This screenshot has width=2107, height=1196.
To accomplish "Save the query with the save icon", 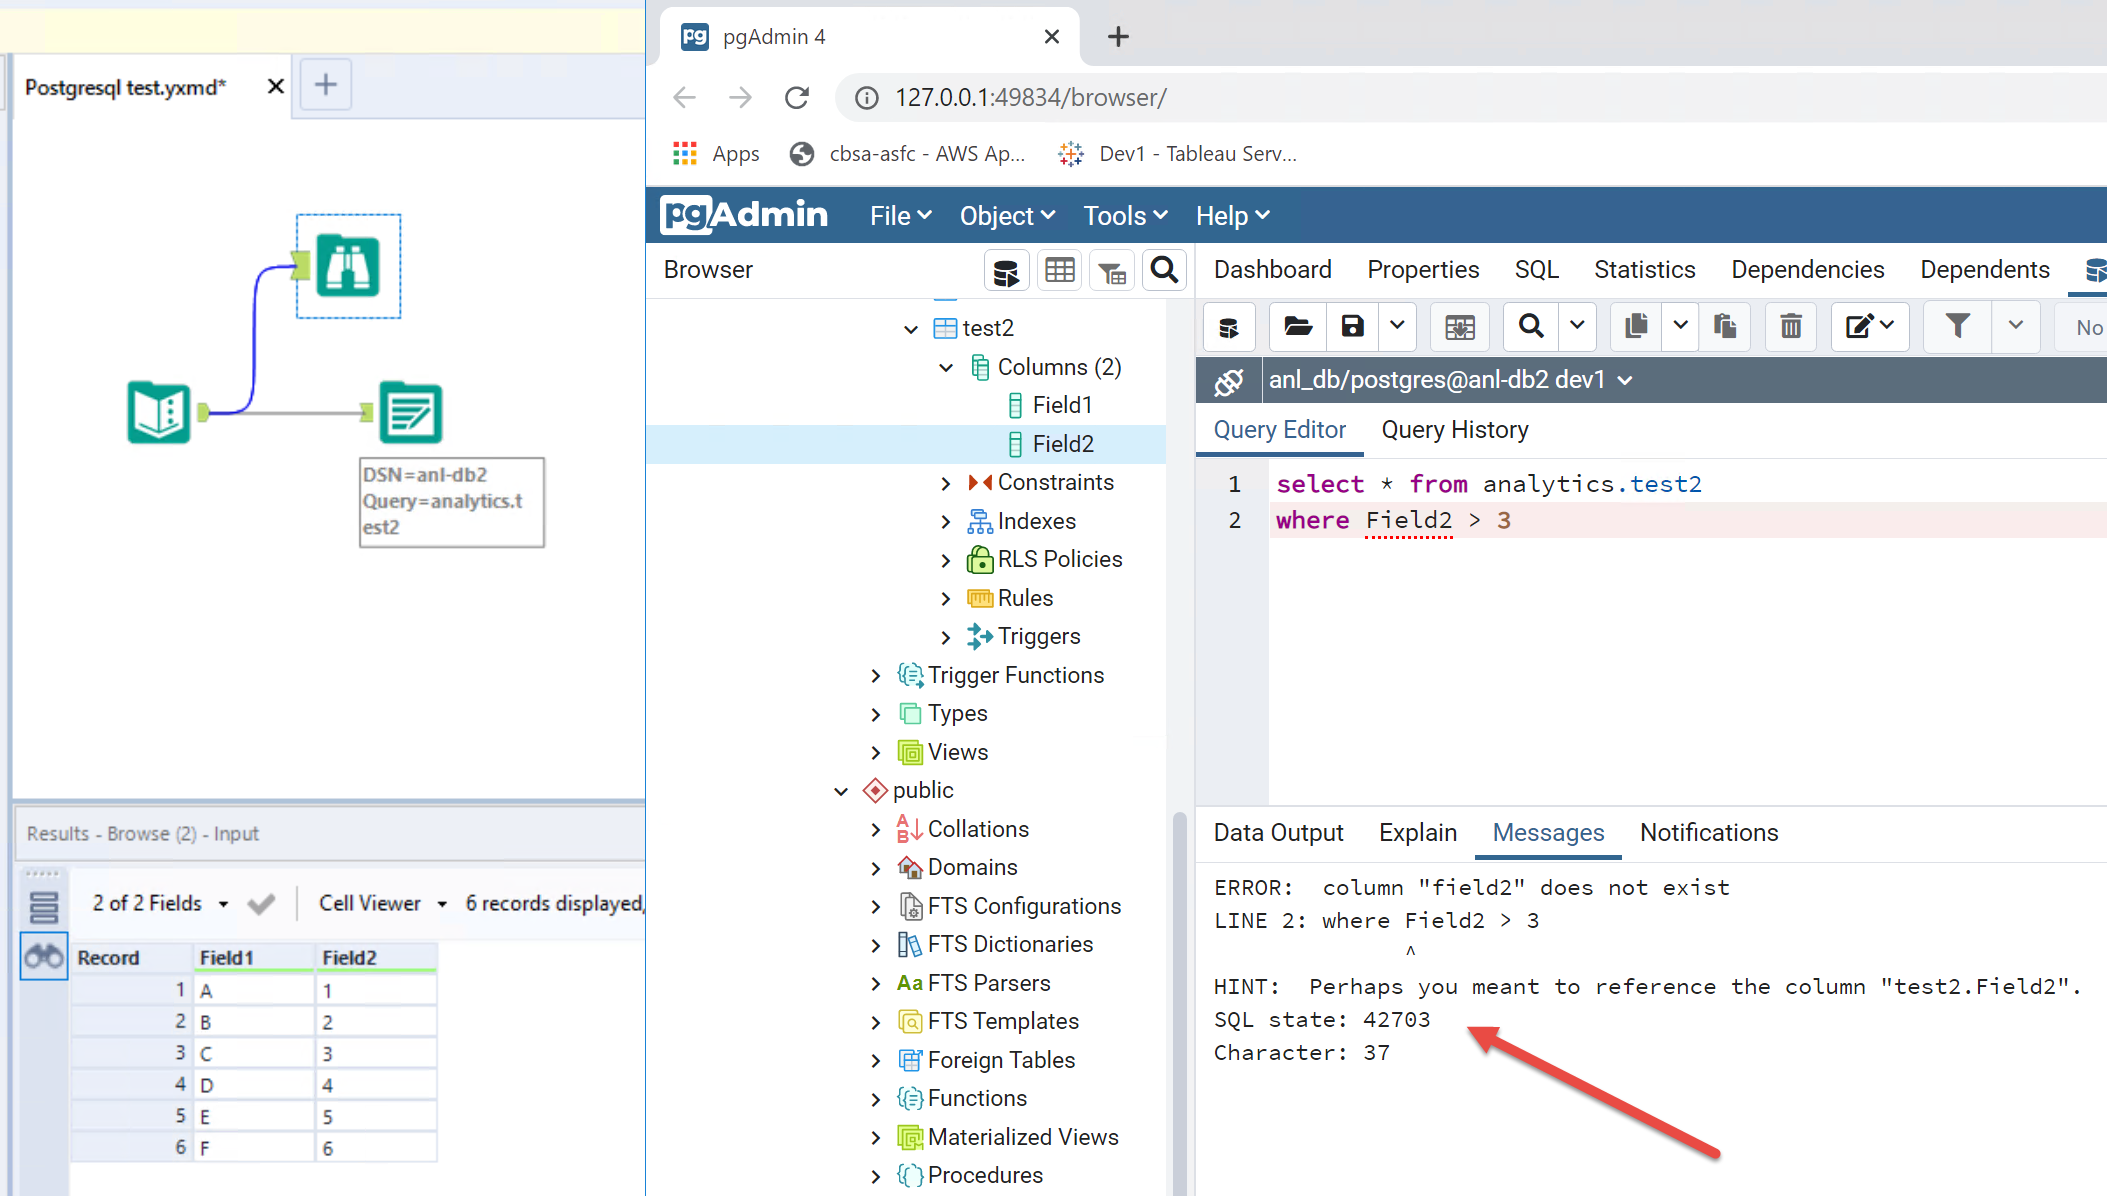I will click(x=1353, y=327).
